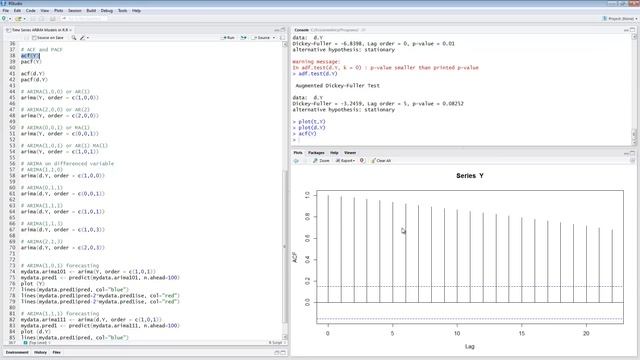Open the Code menu

(x=31, y=11)
